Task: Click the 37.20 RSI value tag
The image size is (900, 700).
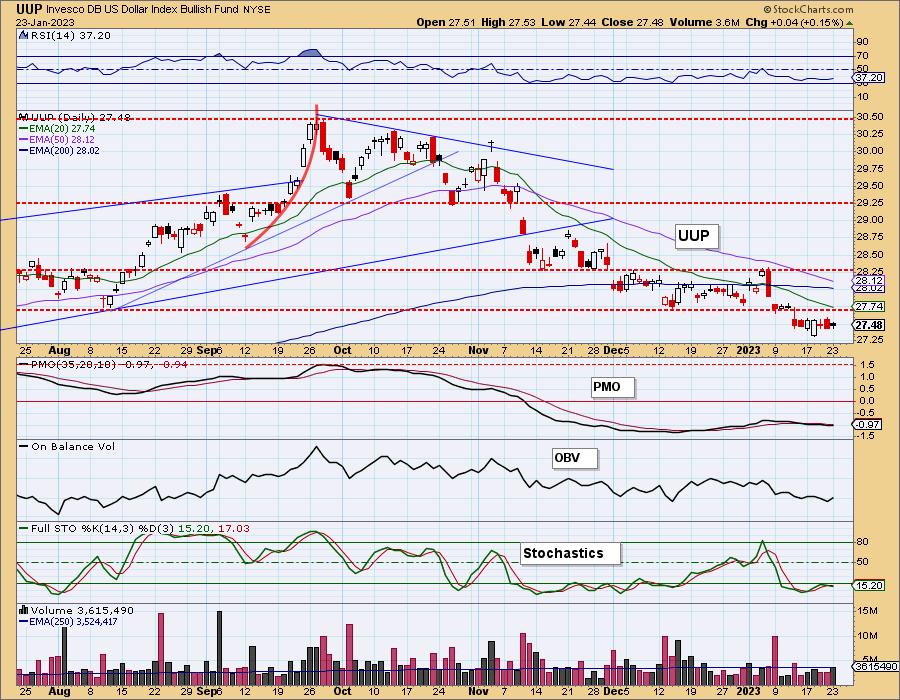Action: pos(868,77)
